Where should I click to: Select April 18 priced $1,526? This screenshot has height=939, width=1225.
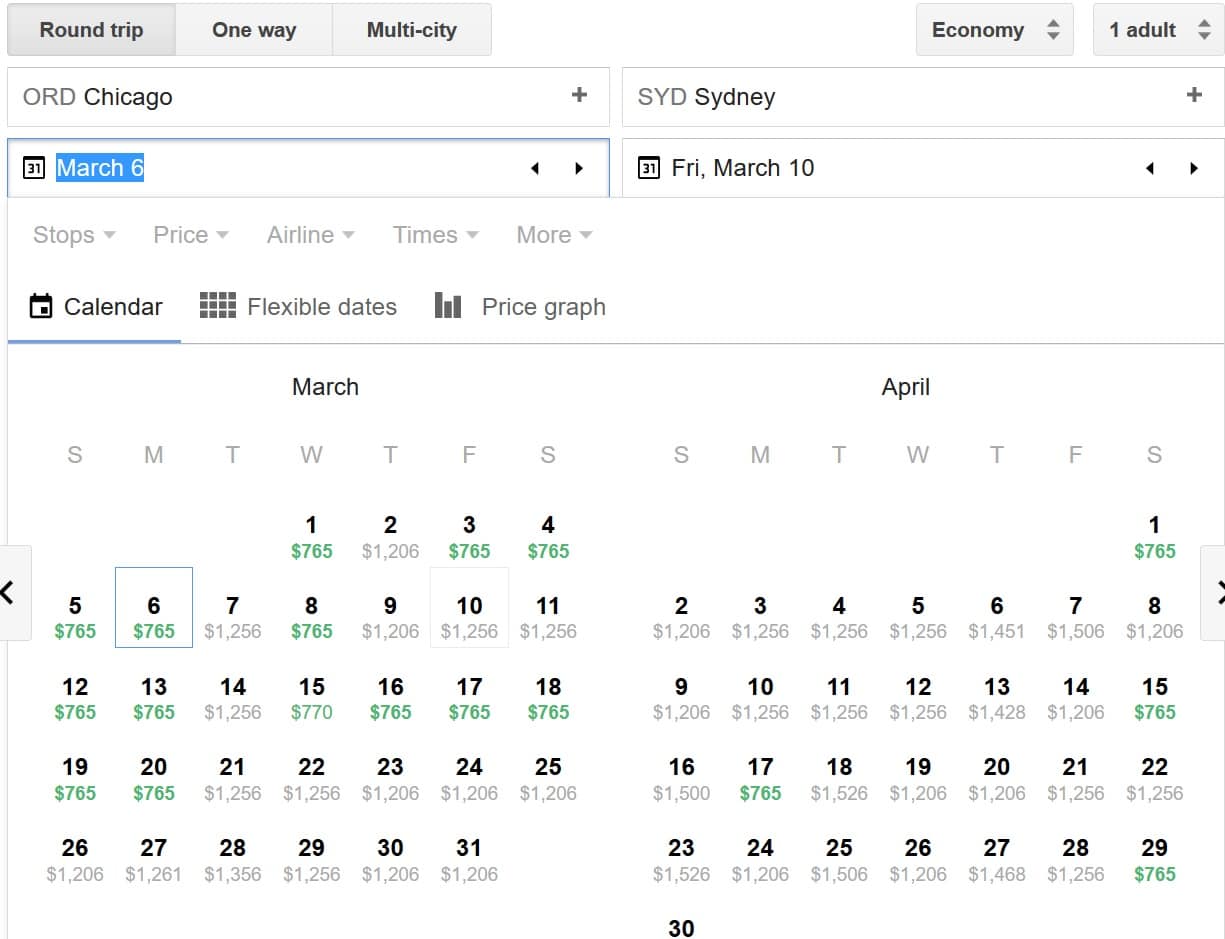pyautogui.click(x=839, y=779)
